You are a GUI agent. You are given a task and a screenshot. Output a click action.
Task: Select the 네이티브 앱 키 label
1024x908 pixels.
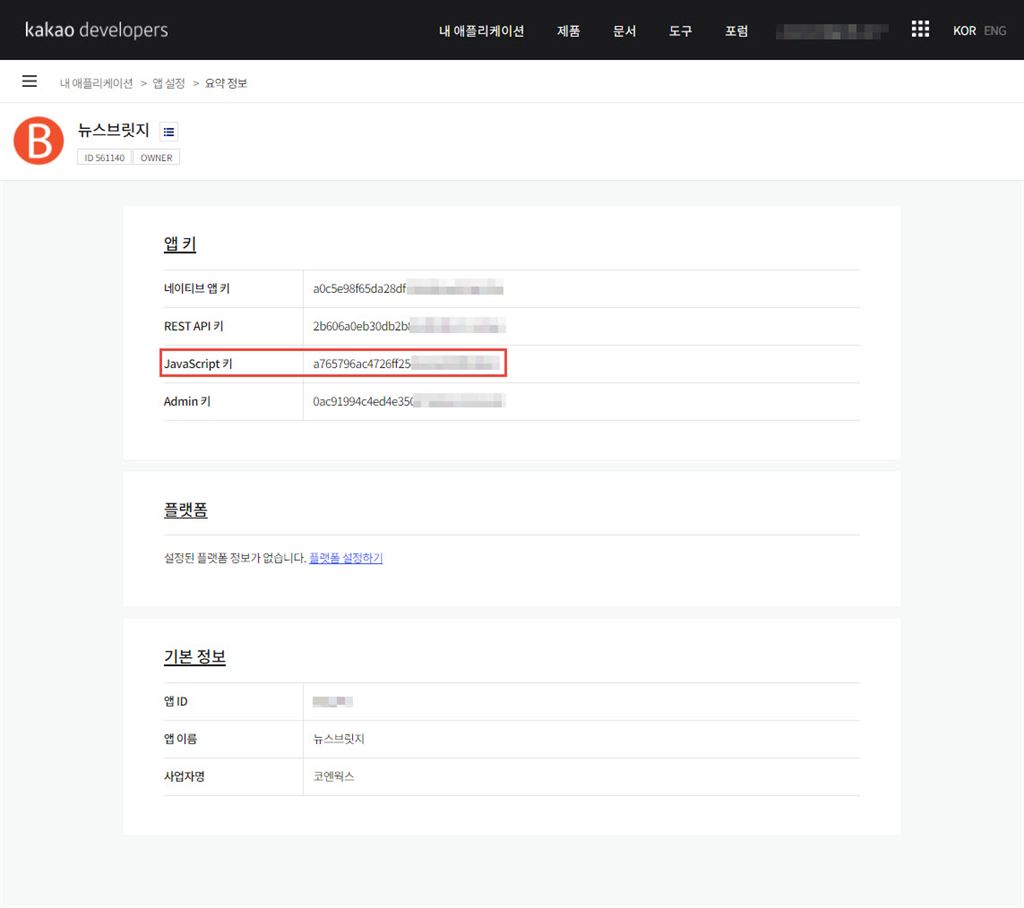click(197, 288)
